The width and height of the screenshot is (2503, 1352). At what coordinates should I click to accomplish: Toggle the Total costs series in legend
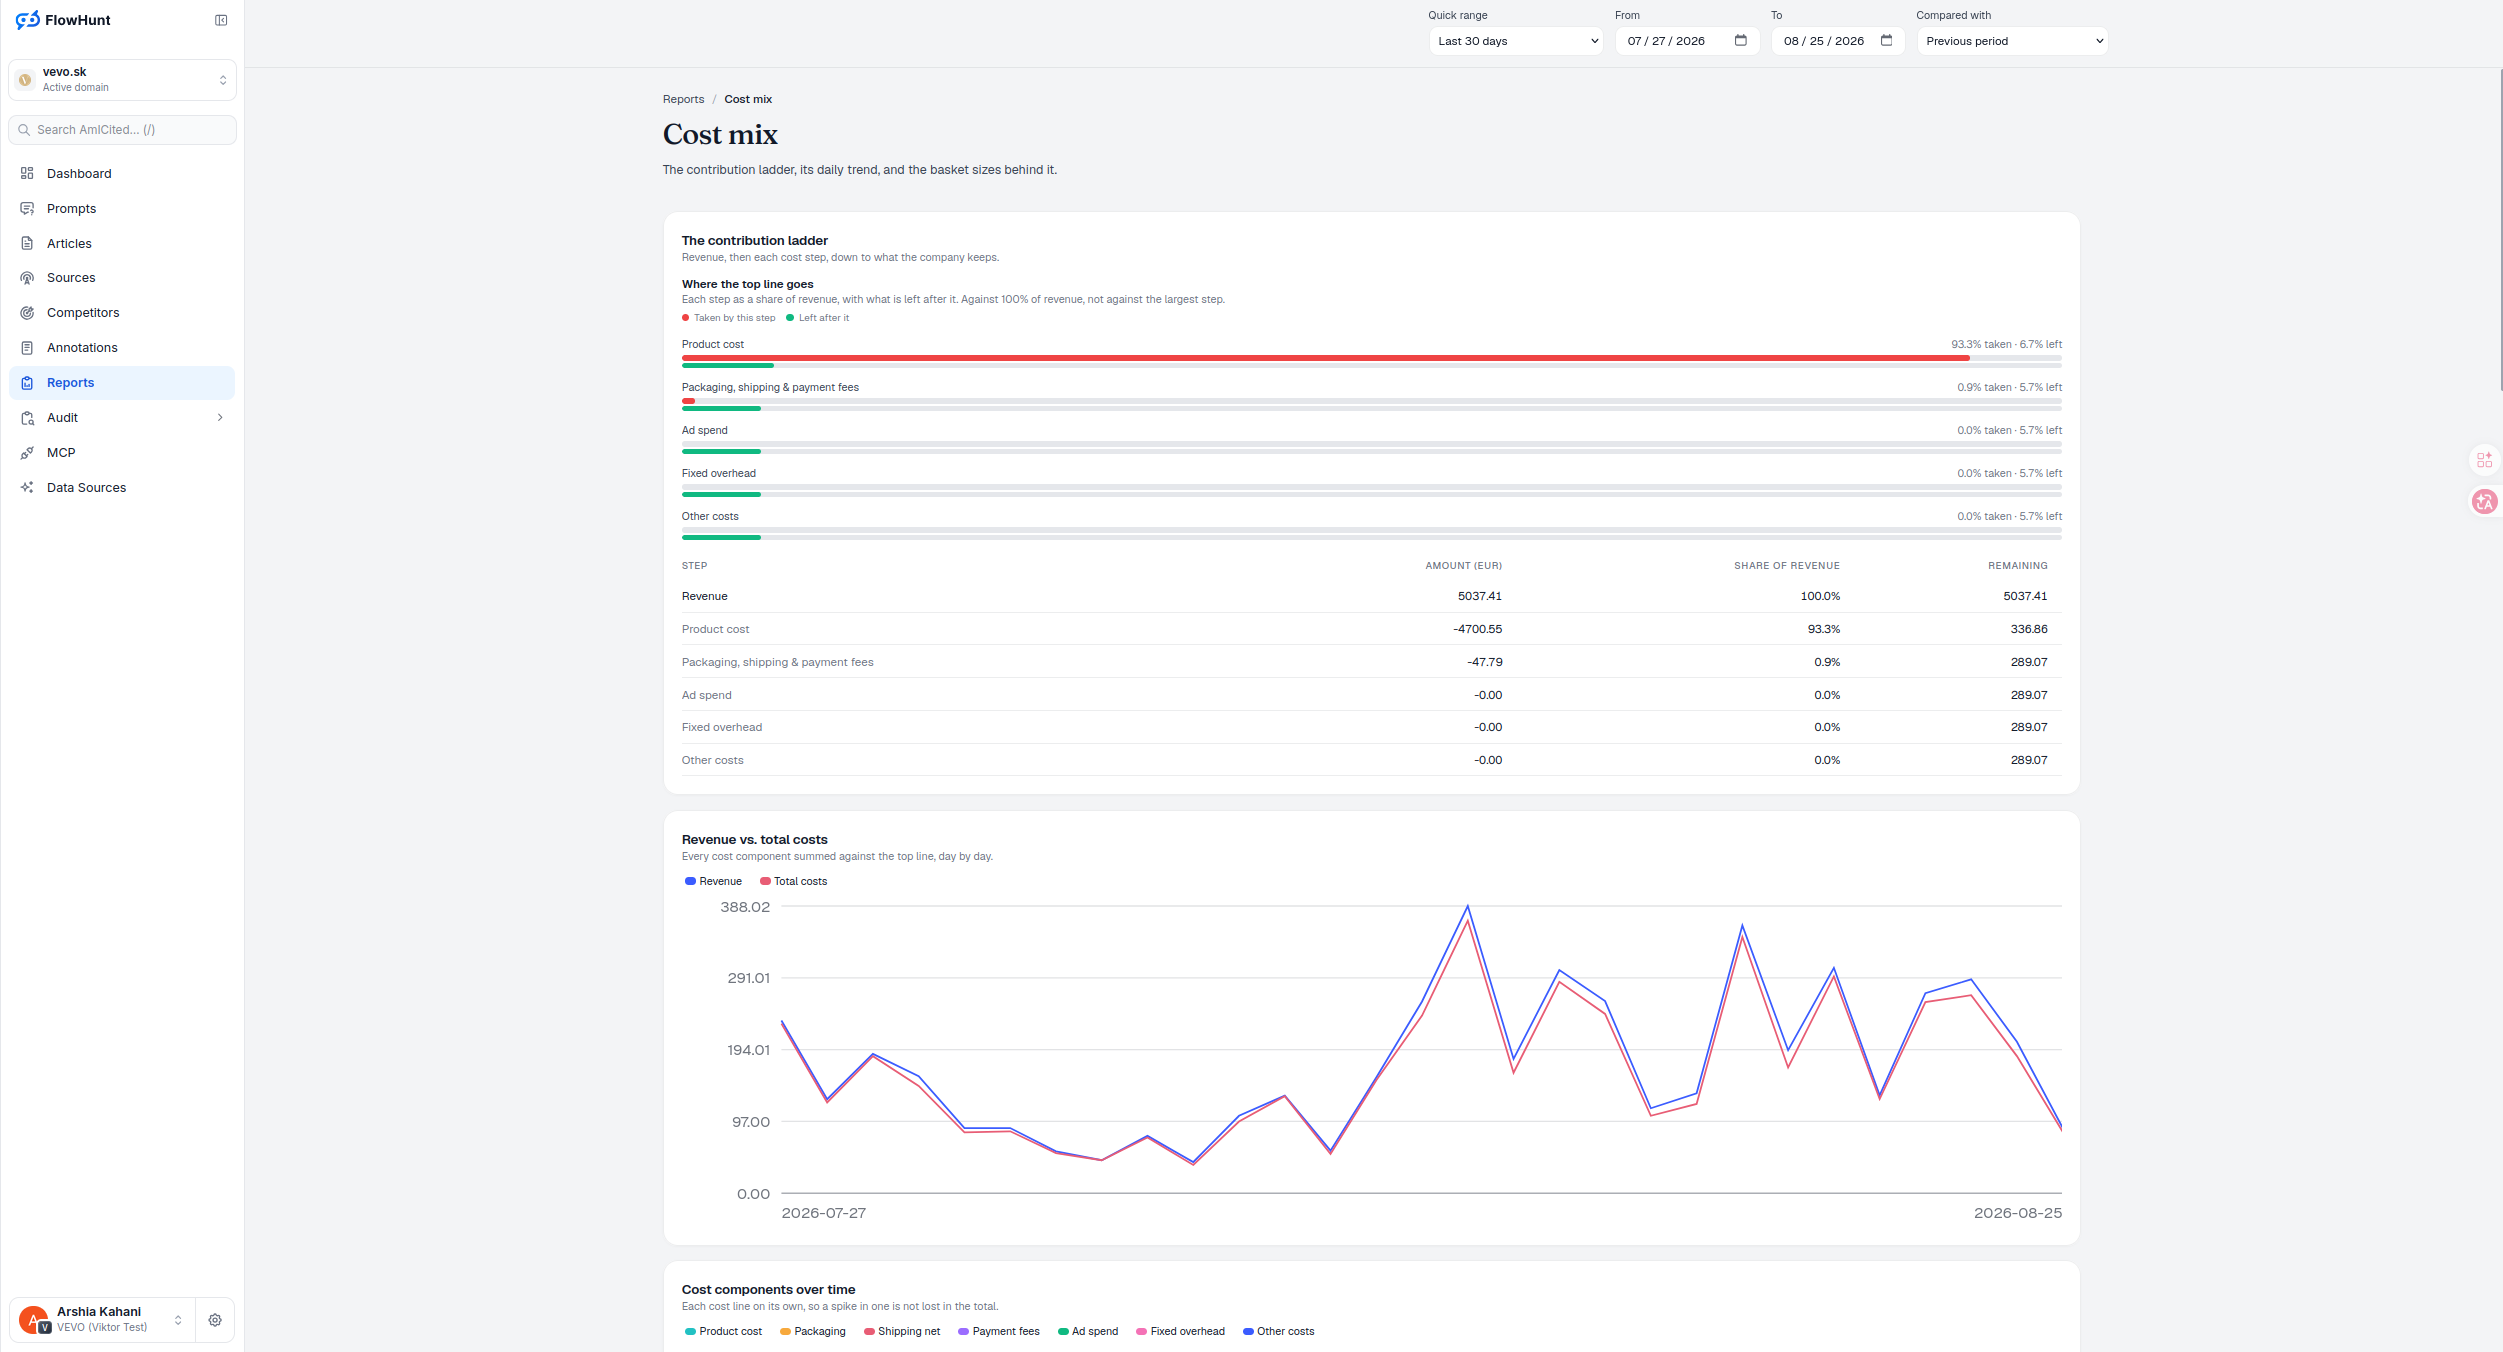tap(794, 882)
